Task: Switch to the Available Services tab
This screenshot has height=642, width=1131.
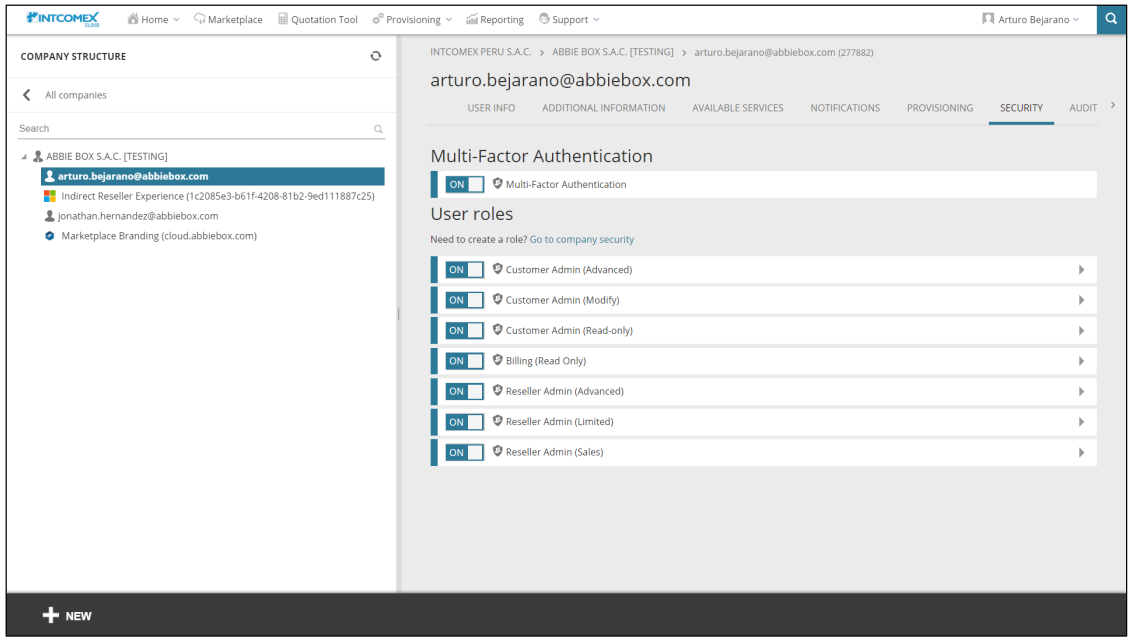Action: [737, 108]
